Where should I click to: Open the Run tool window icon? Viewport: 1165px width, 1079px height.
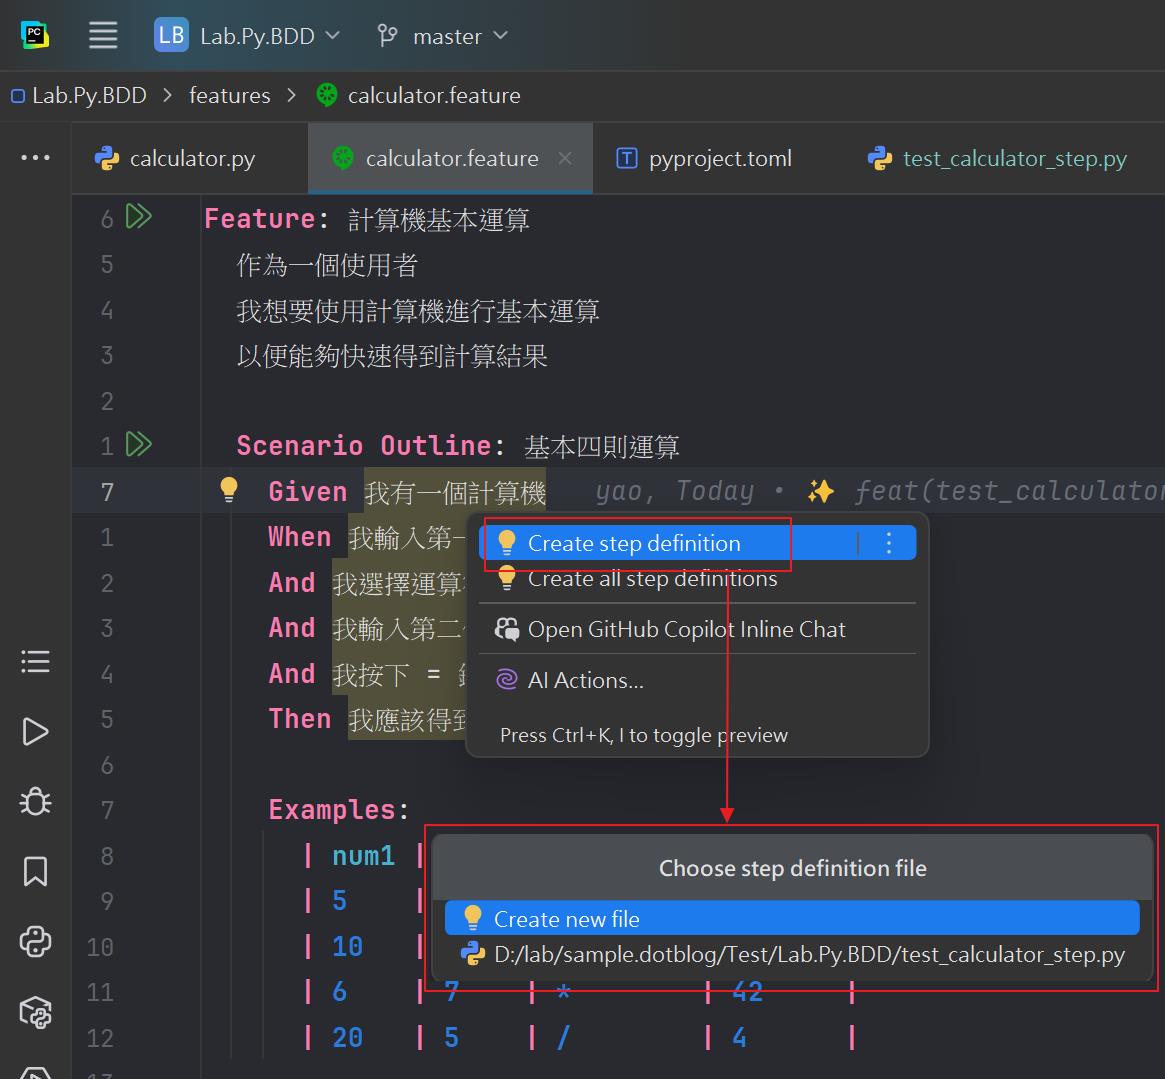(x=35, y=732)
